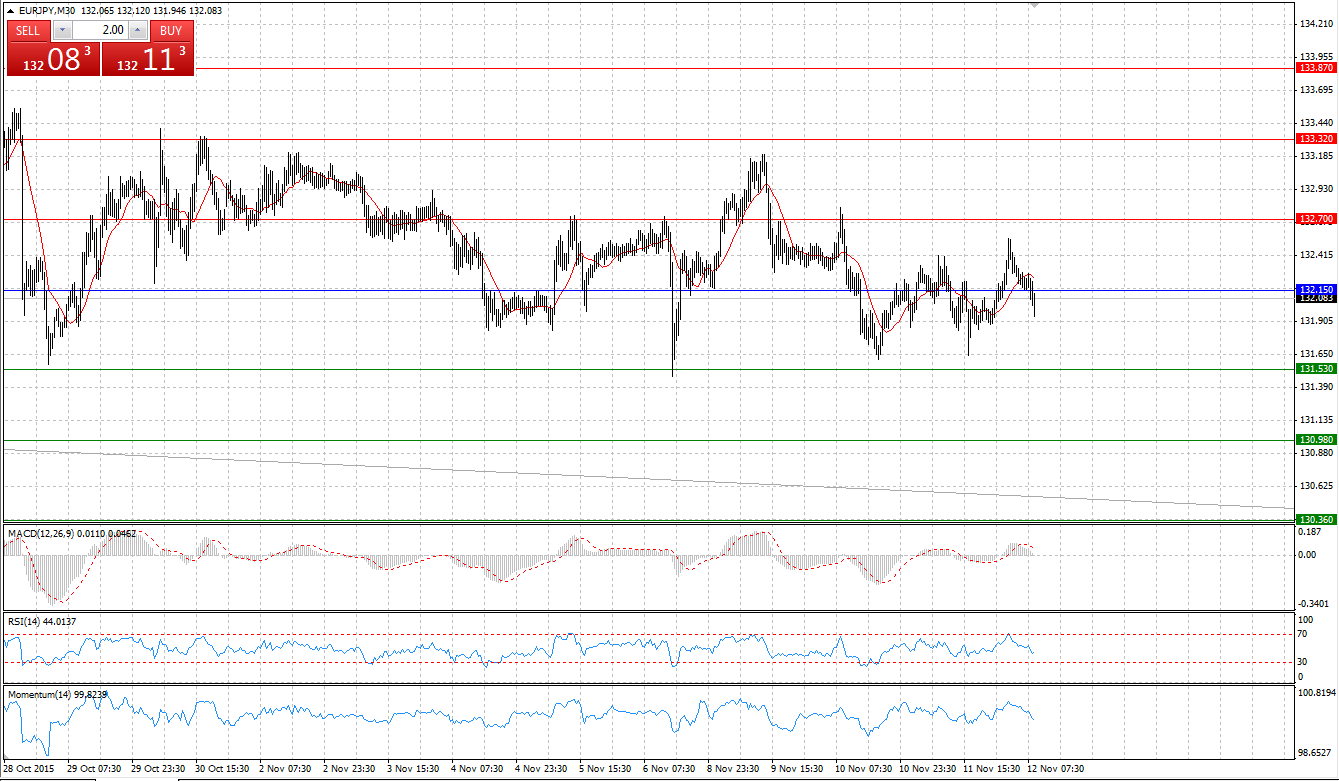Click the 130.360 green support level label
This screenshot has height=781, width=1339.
coord(1315,519)
